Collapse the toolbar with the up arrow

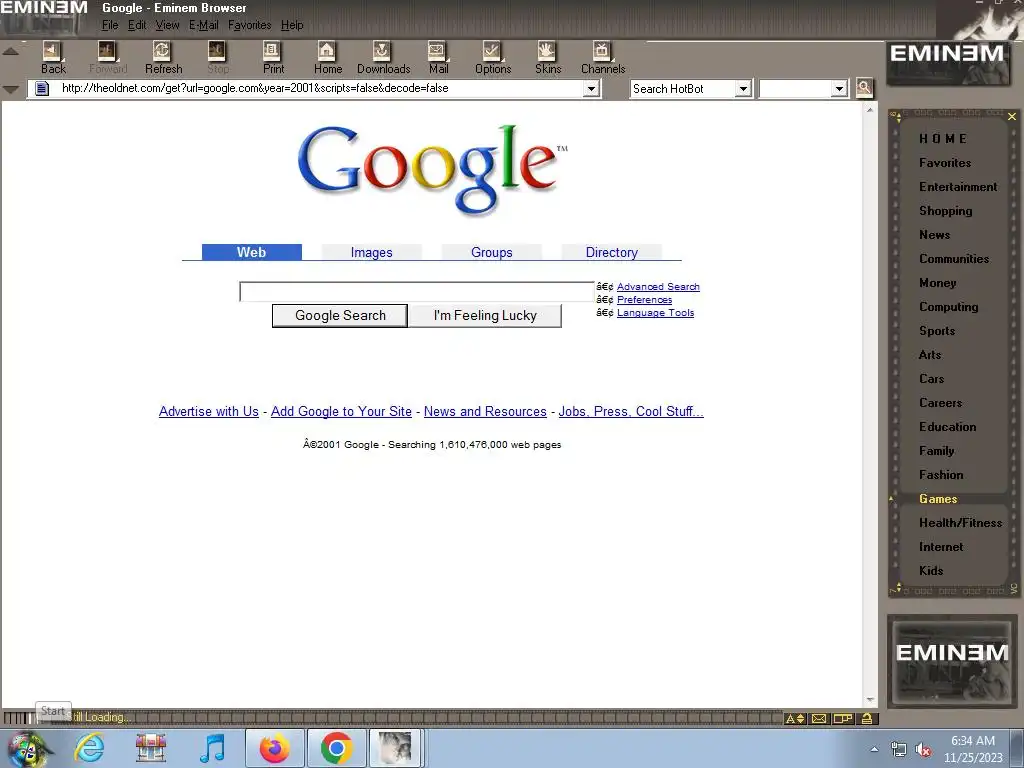tap(10, 51)
